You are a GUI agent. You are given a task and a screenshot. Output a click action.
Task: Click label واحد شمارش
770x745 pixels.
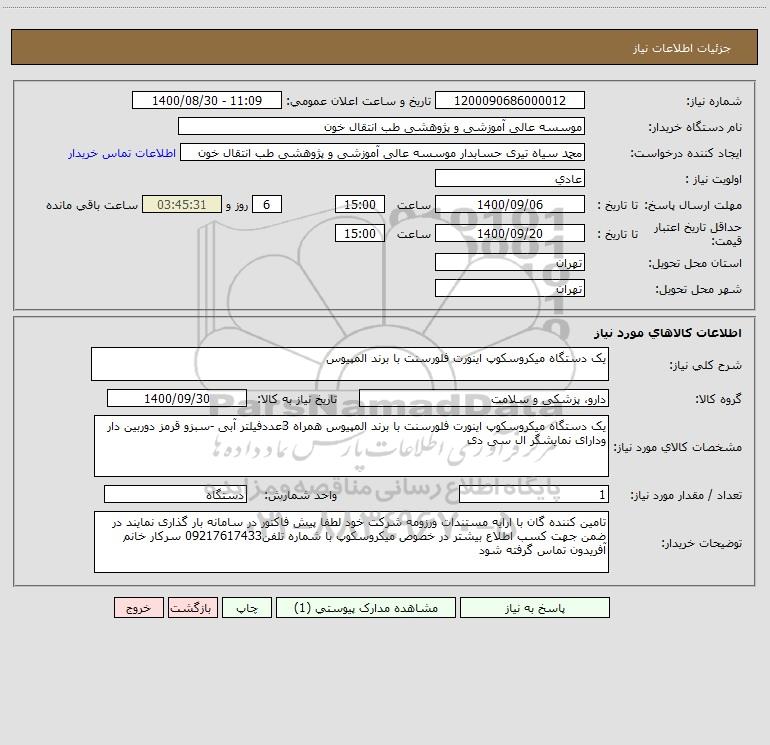click(x=301, y=495)
